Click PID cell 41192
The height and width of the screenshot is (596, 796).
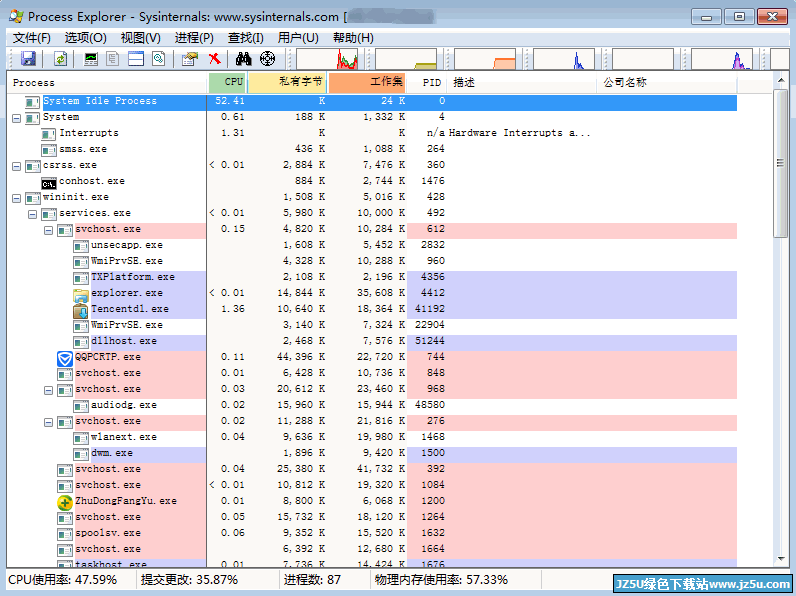coord(429,309)
